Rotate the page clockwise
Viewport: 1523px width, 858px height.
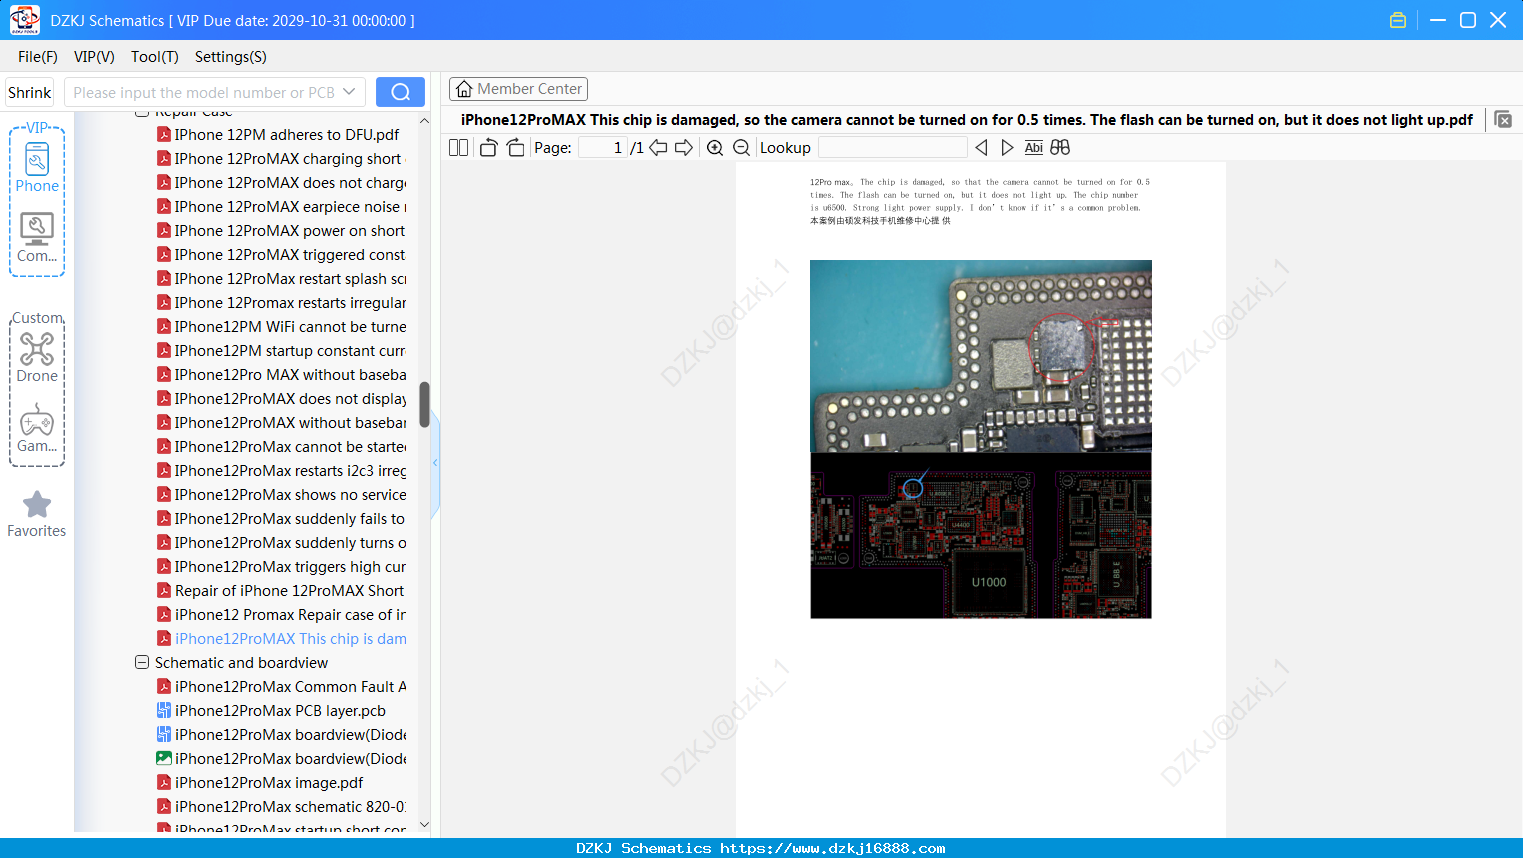tap(515, 148)
